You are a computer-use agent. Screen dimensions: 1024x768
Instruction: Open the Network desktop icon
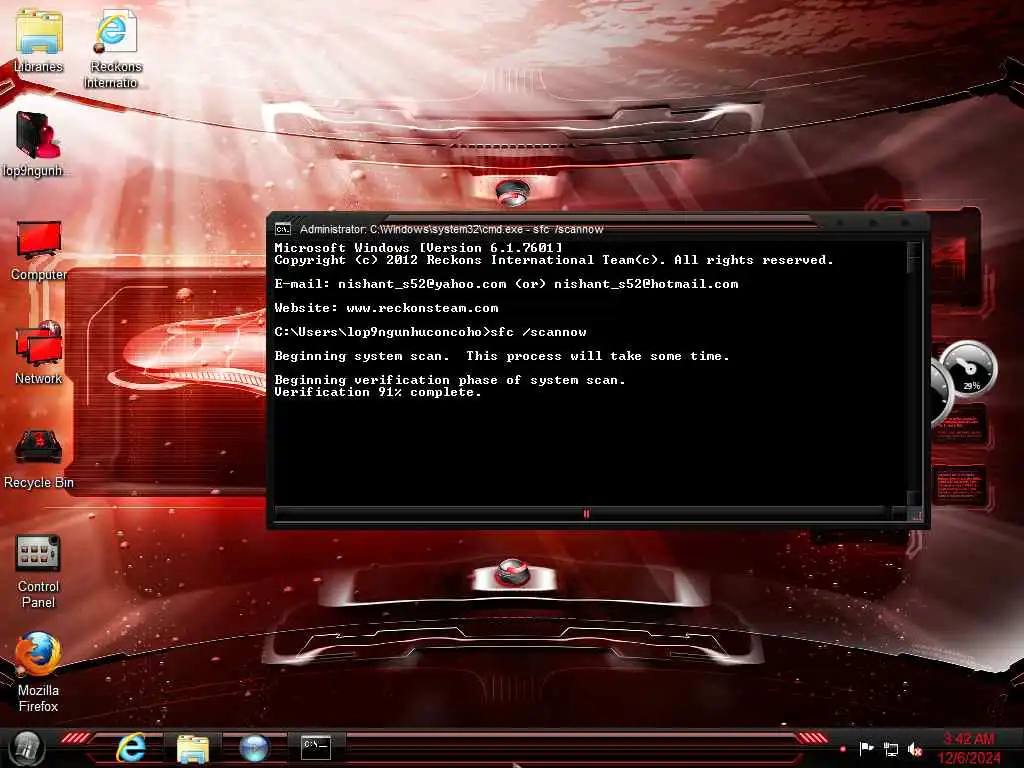39,353
